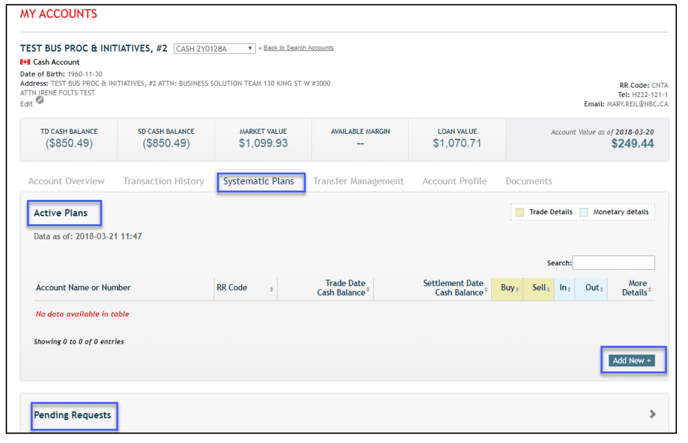Select the Systematic Plans tab
This screenshot has height=443, width=688.
click(x=259, y=182)
